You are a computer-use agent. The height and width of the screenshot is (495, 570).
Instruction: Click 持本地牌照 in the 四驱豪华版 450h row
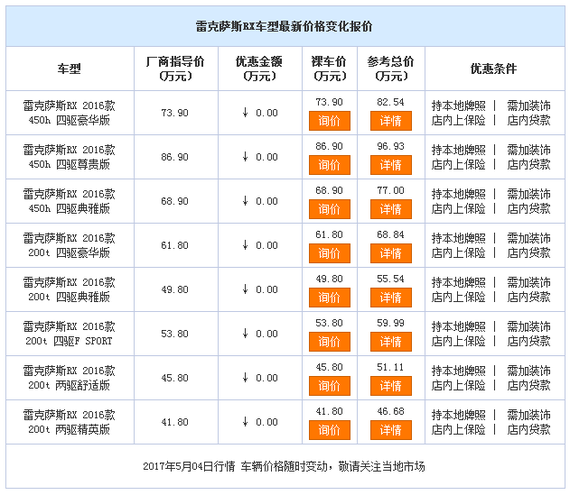pos(459,106)
